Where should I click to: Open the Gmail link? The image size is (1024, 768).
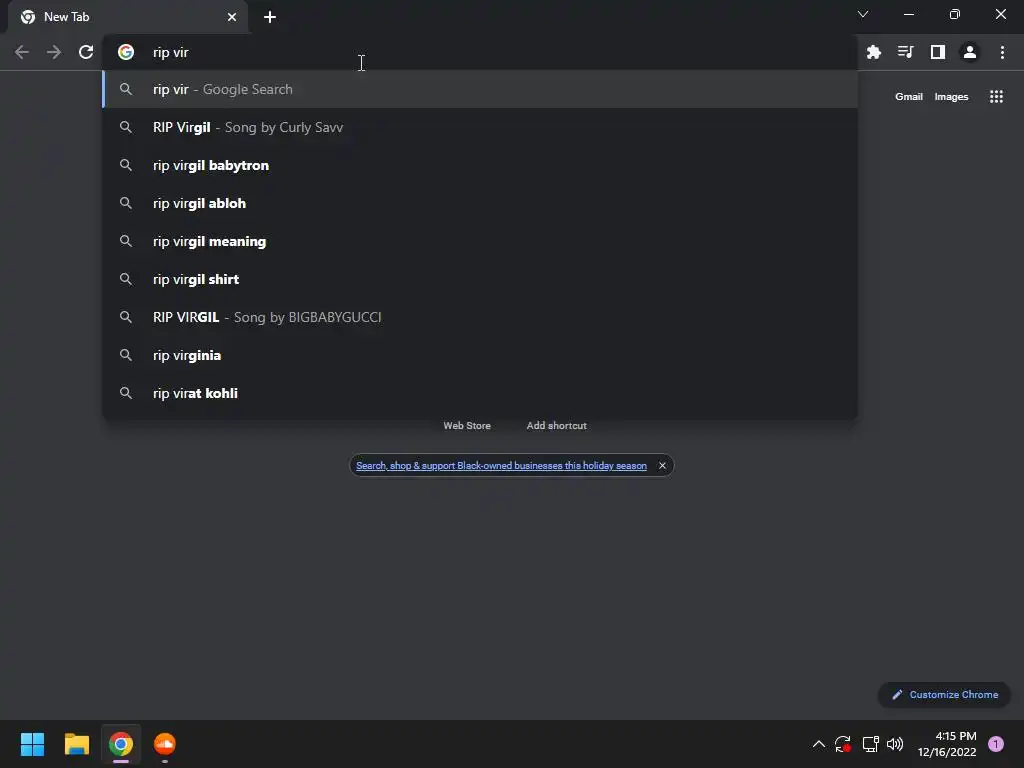tap(908, 97)
